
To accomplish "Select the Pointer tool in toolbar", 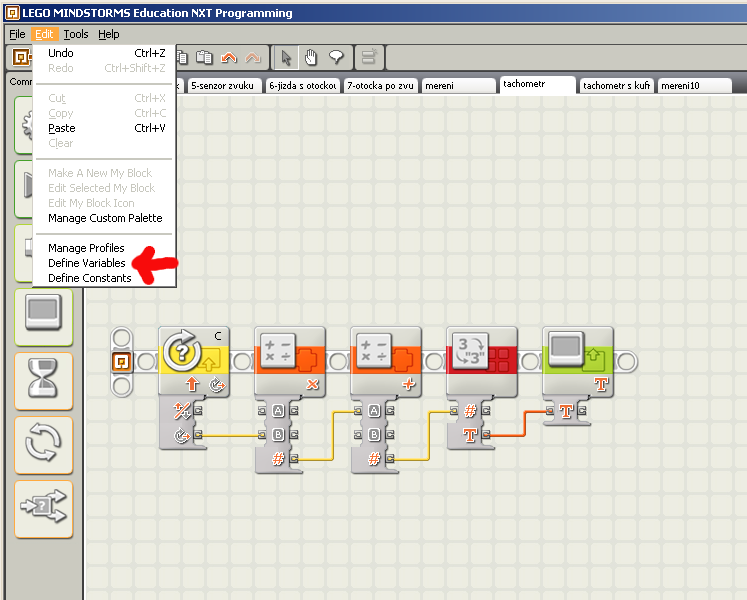I will tap(285, 58).
